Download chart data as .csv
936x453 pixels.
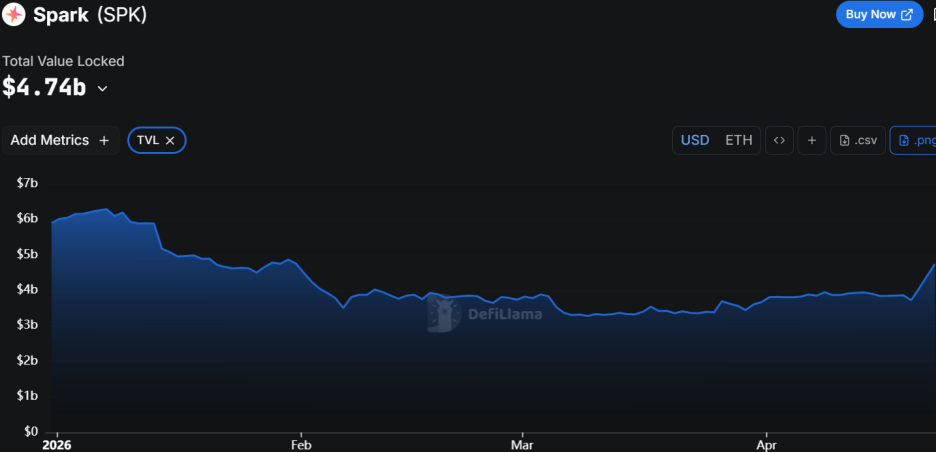pyautogui.click(x=858, y=140)
